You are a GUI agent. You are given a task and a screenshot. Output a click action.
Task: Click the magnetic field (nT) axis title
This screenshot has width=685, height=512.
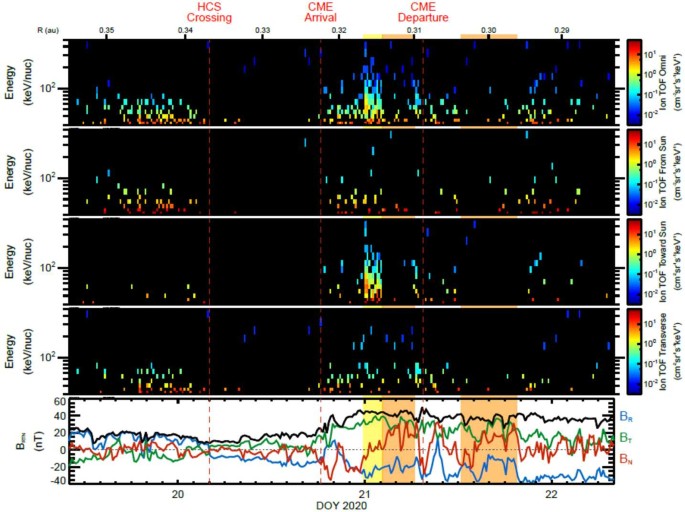(x=30, y=441)
